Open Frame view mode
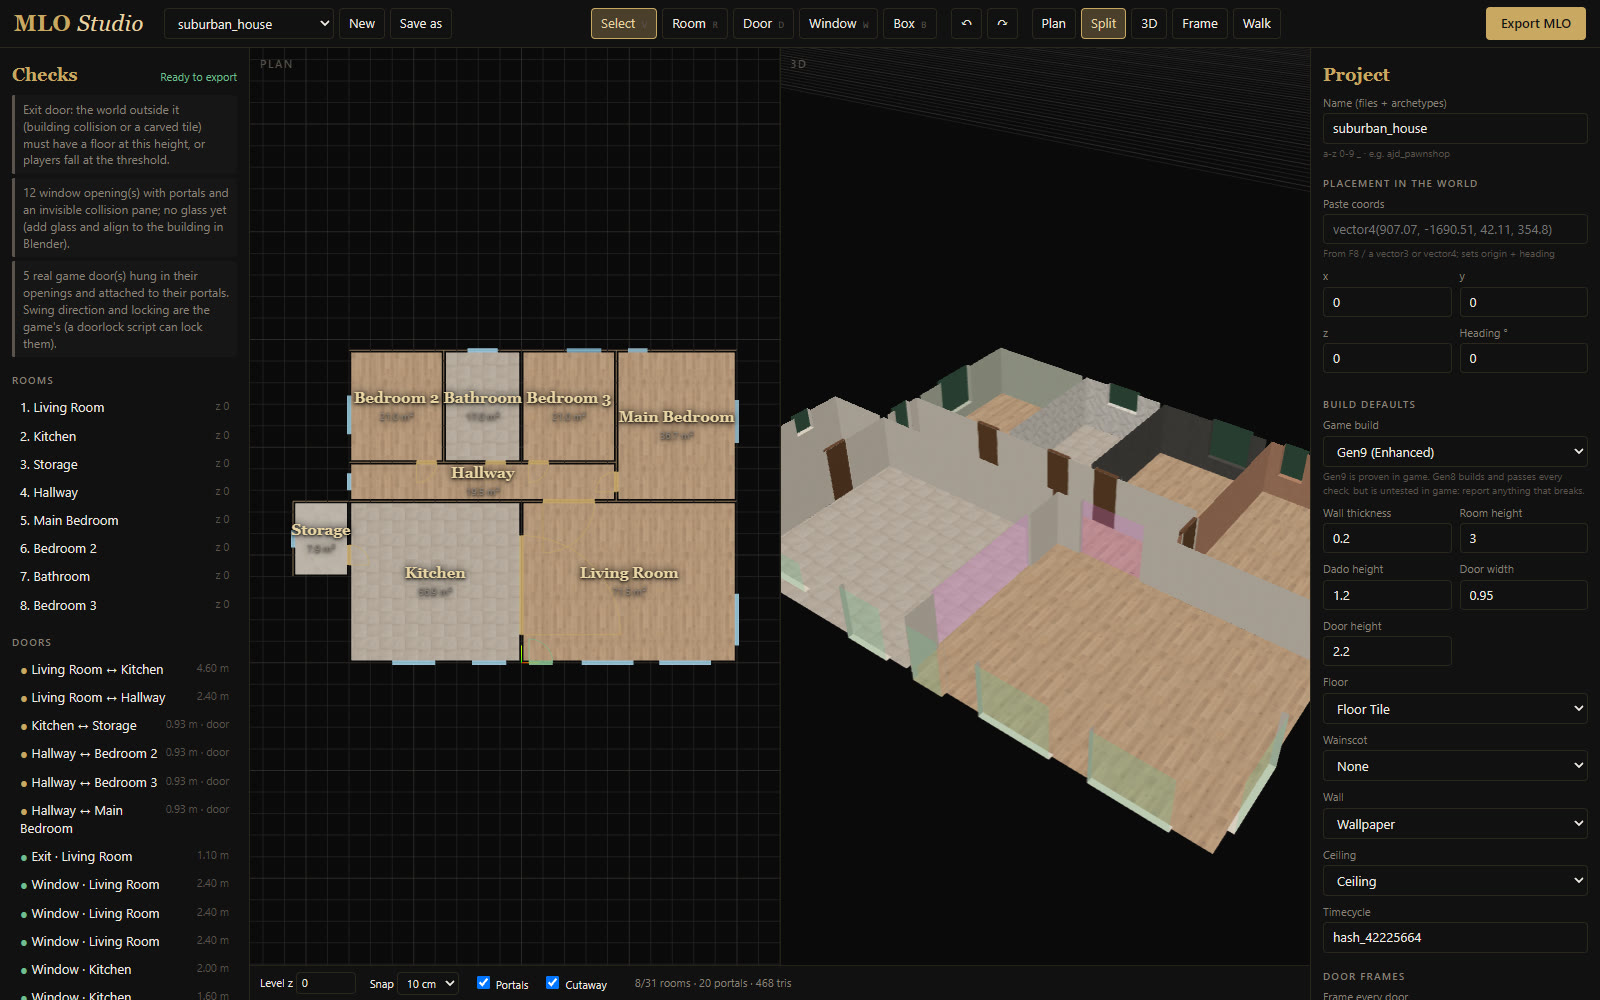This screenshot has height=1000, width=1600. [x=1199, y=23]
